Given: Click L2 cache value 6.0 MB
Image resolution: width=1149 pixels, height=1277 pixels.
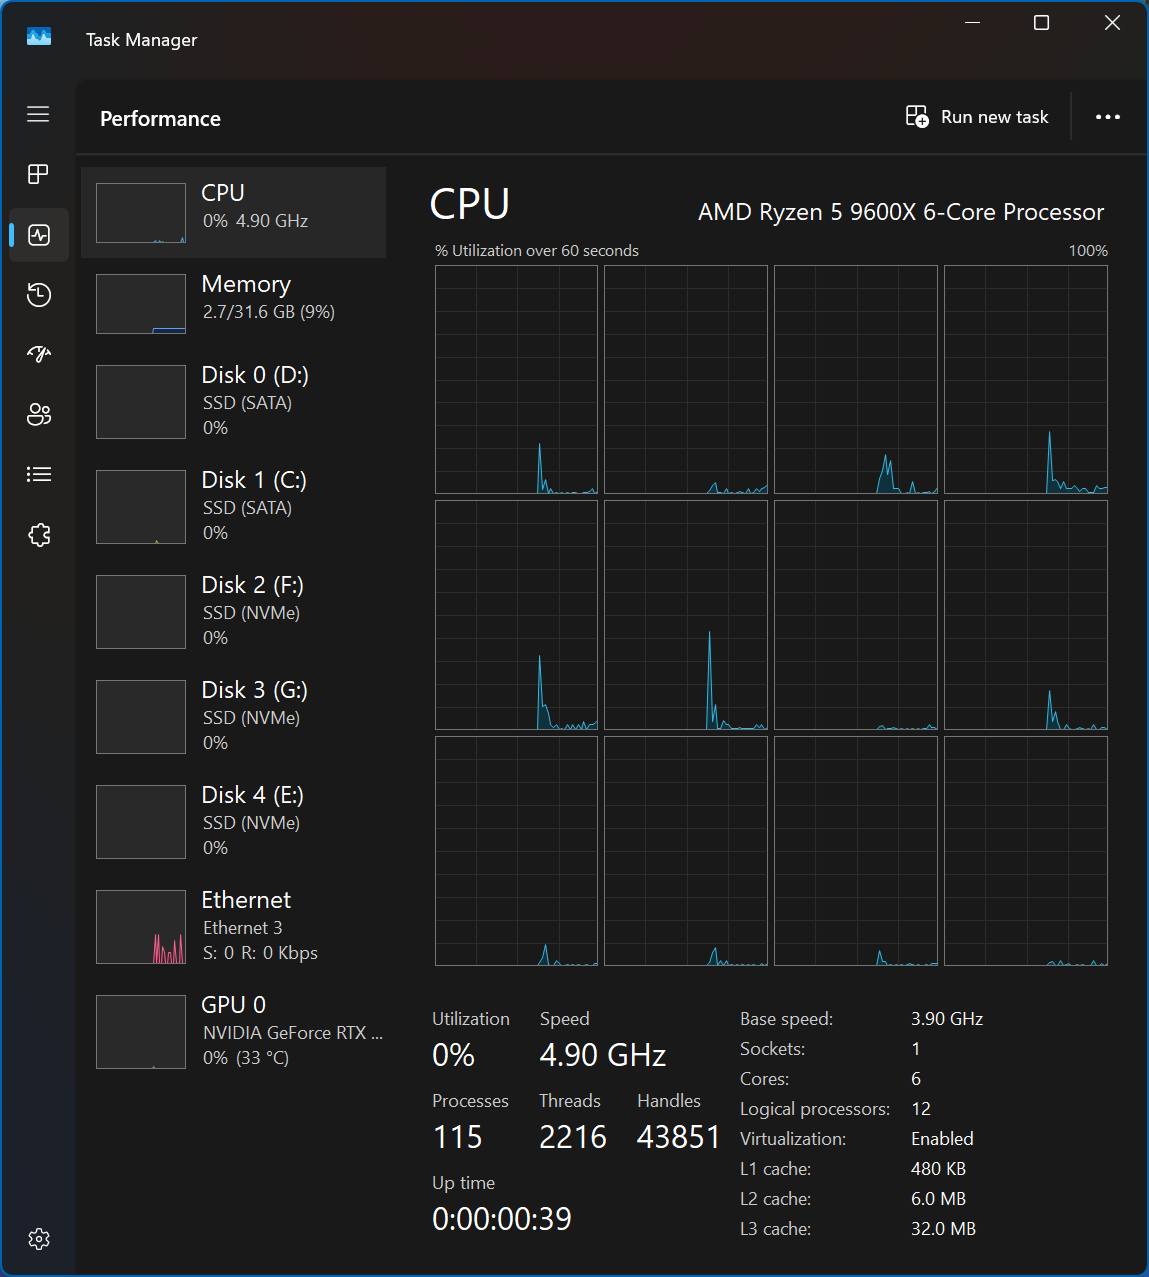Looking at the screenshot, I should pos(938,1199).
